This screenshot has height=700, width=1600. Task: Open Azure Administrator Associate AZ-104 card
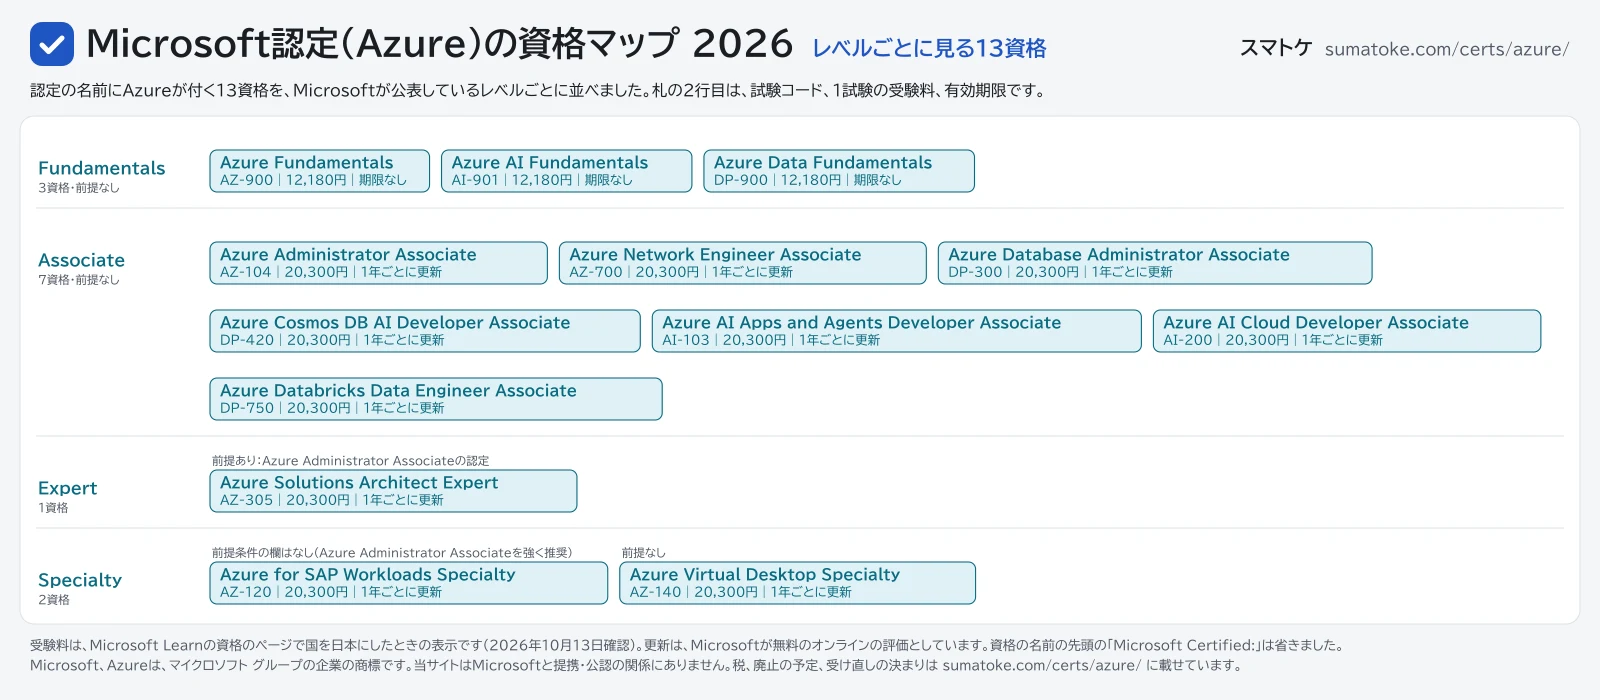click(x=379, y=263)
